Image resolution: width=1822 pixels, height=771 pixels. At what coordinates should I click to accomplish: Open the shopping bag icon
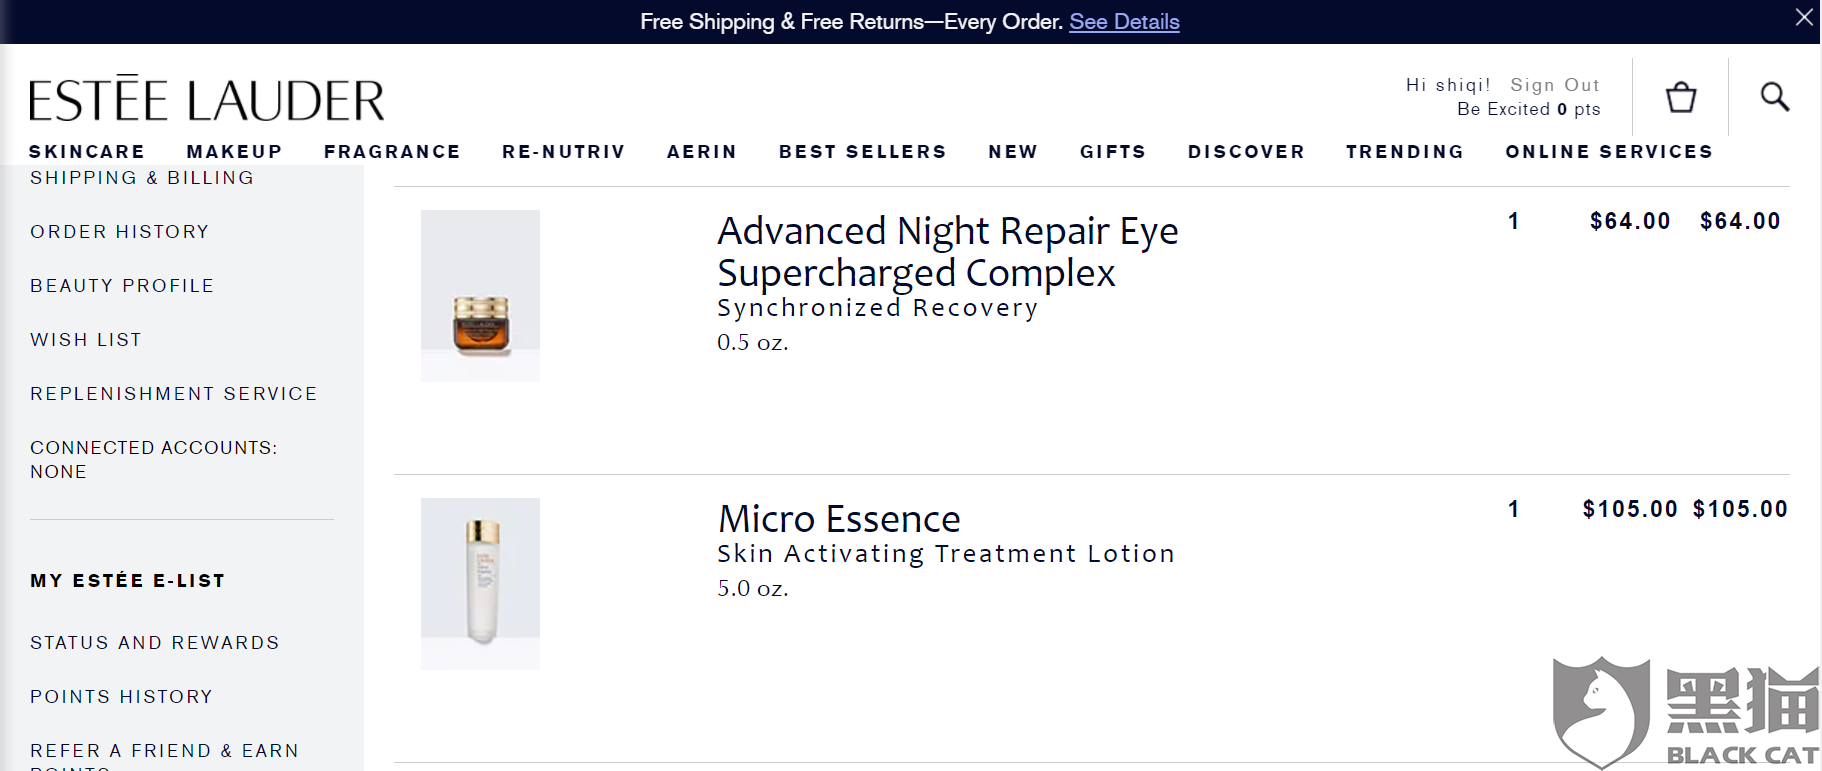(1681, 97)
